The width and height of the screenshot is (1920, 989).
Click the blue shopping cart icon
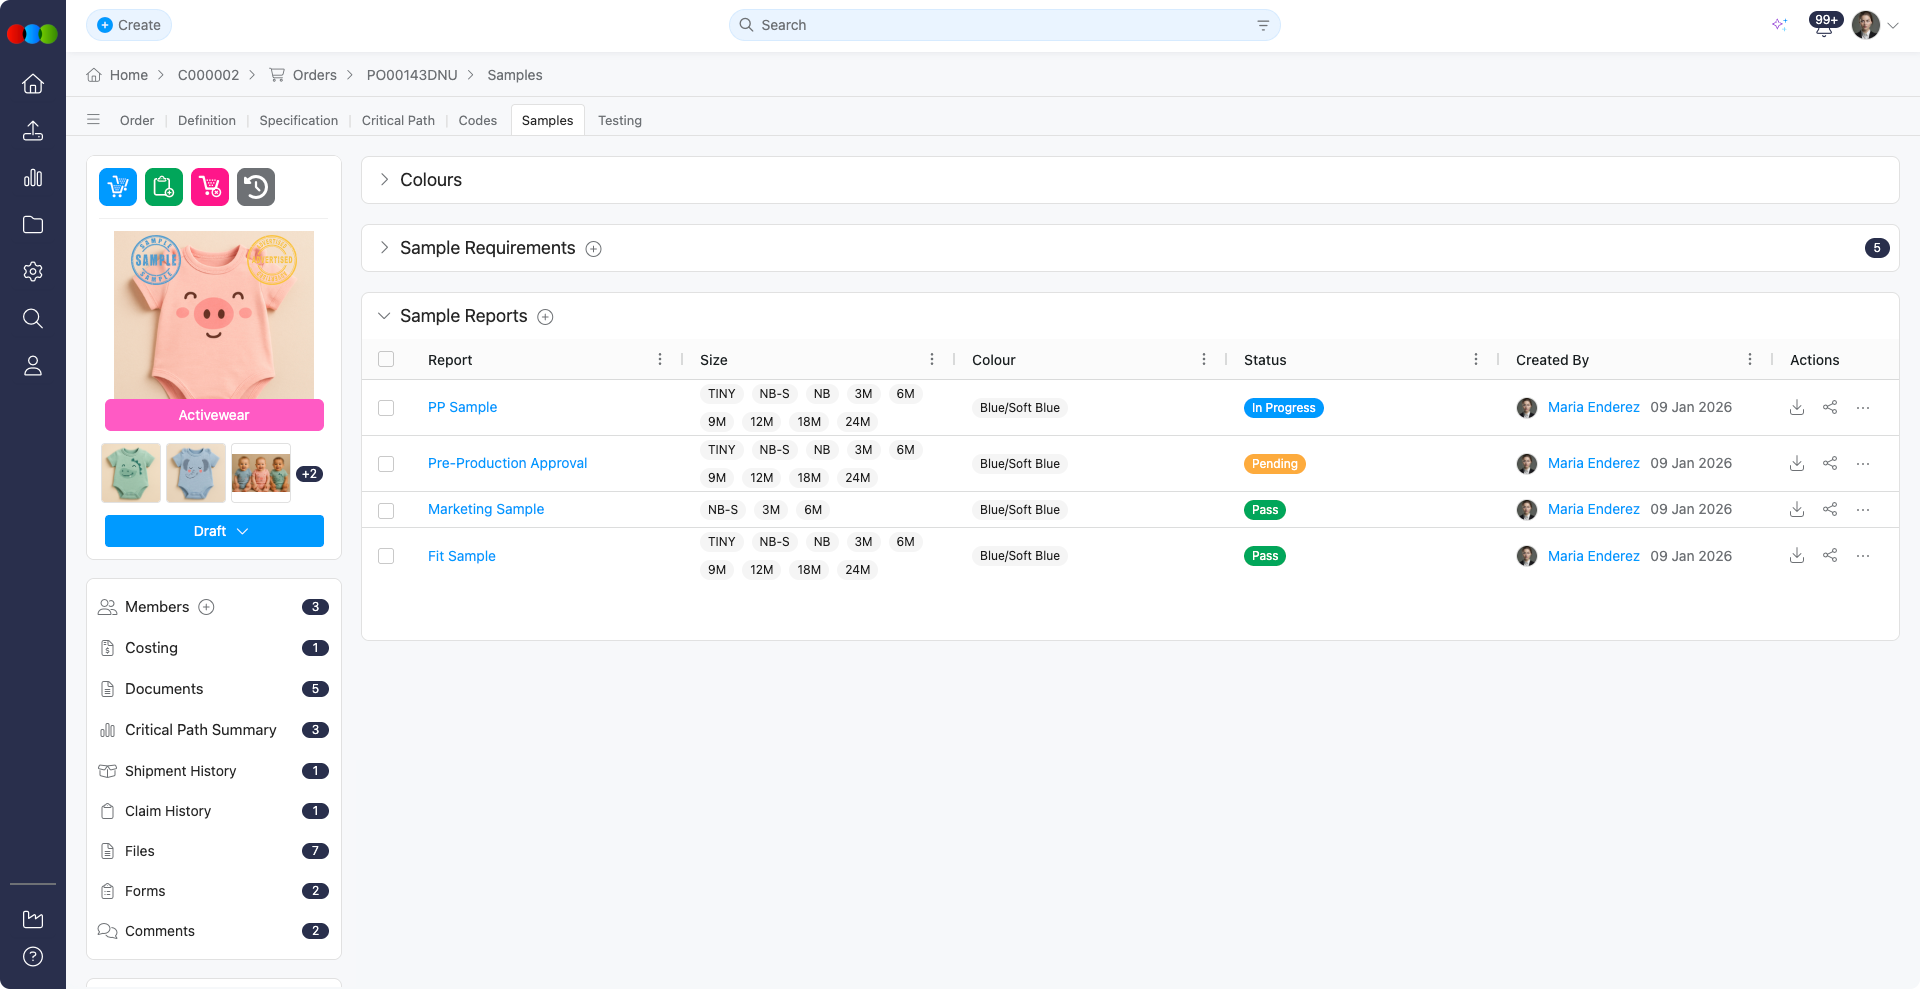point(117,186)
